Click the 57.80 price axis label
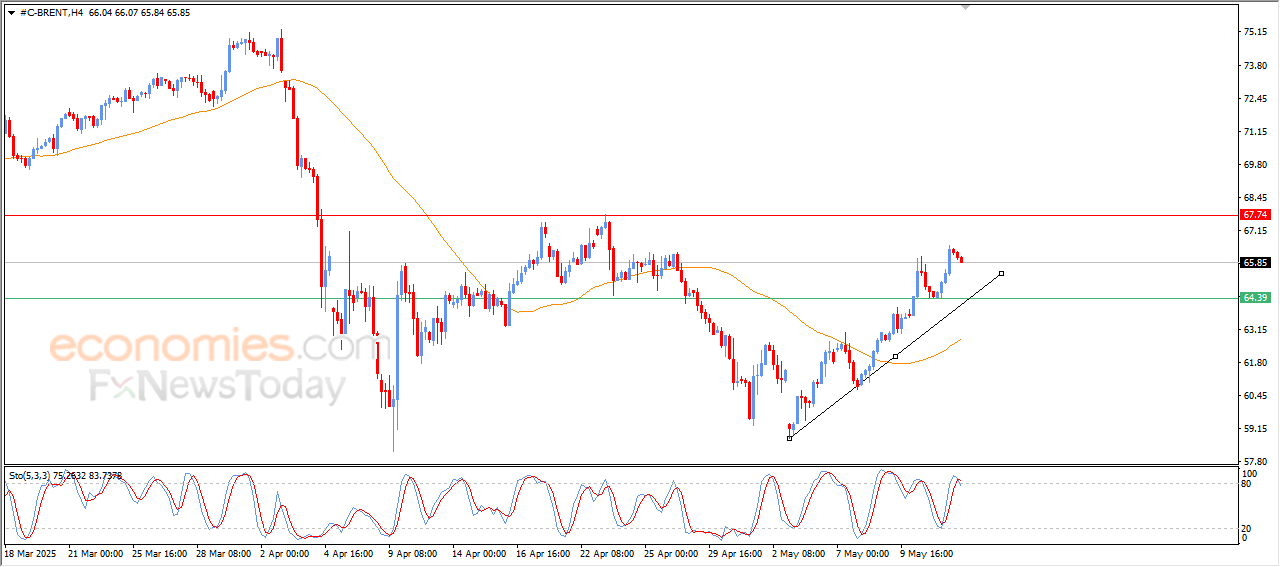The height and width of the screenshot is (567, 1280). 1254,462
